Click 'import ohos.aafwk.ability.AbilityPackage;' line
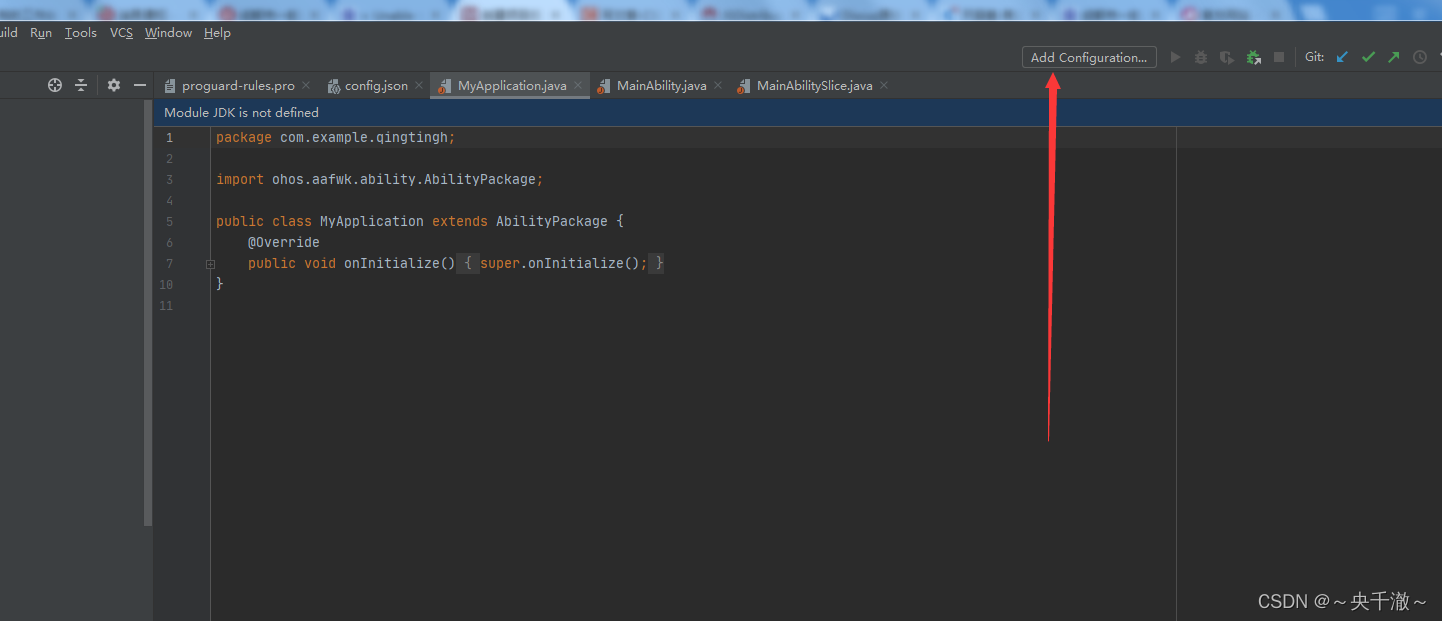 tap(380, 180)
